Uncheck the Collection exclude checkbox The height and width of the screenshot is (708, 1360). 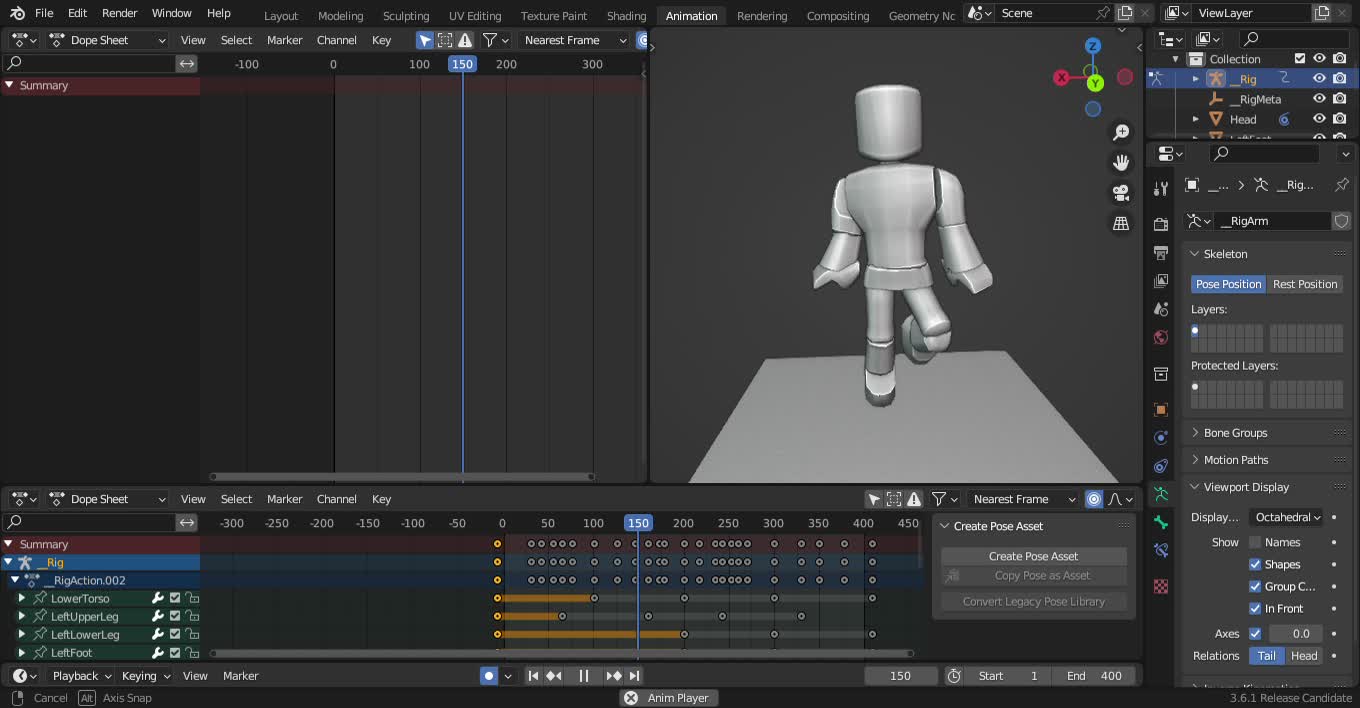(x=1300, y=59)
